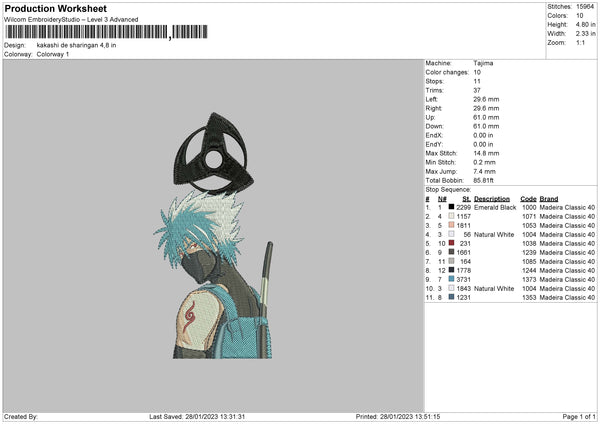600x424 pixels.
Task: Click the 'N#' column header
Action: coord(442,199)
